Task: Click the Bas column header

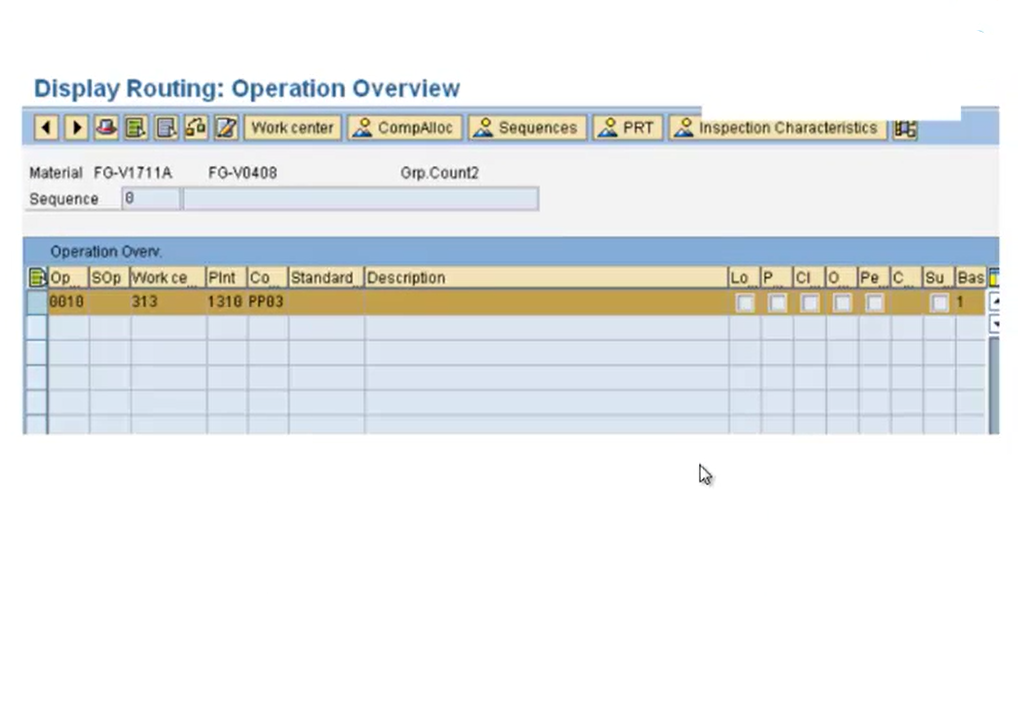Action: pos(971,278)
